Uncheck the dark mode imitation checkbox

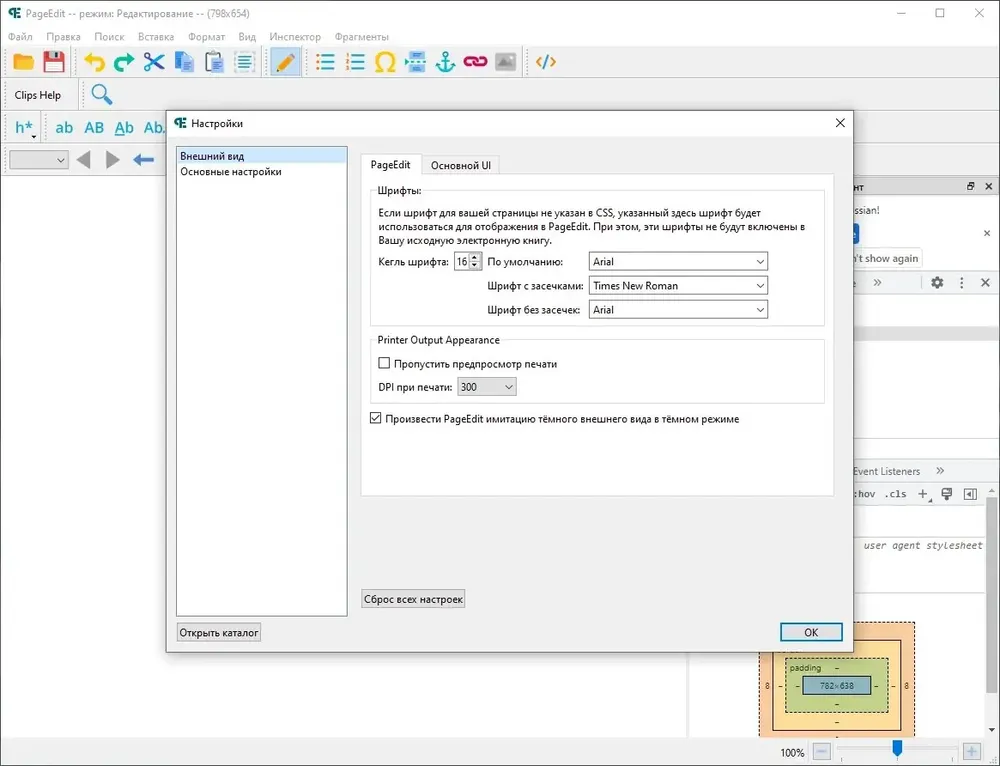tap(376, 418)
